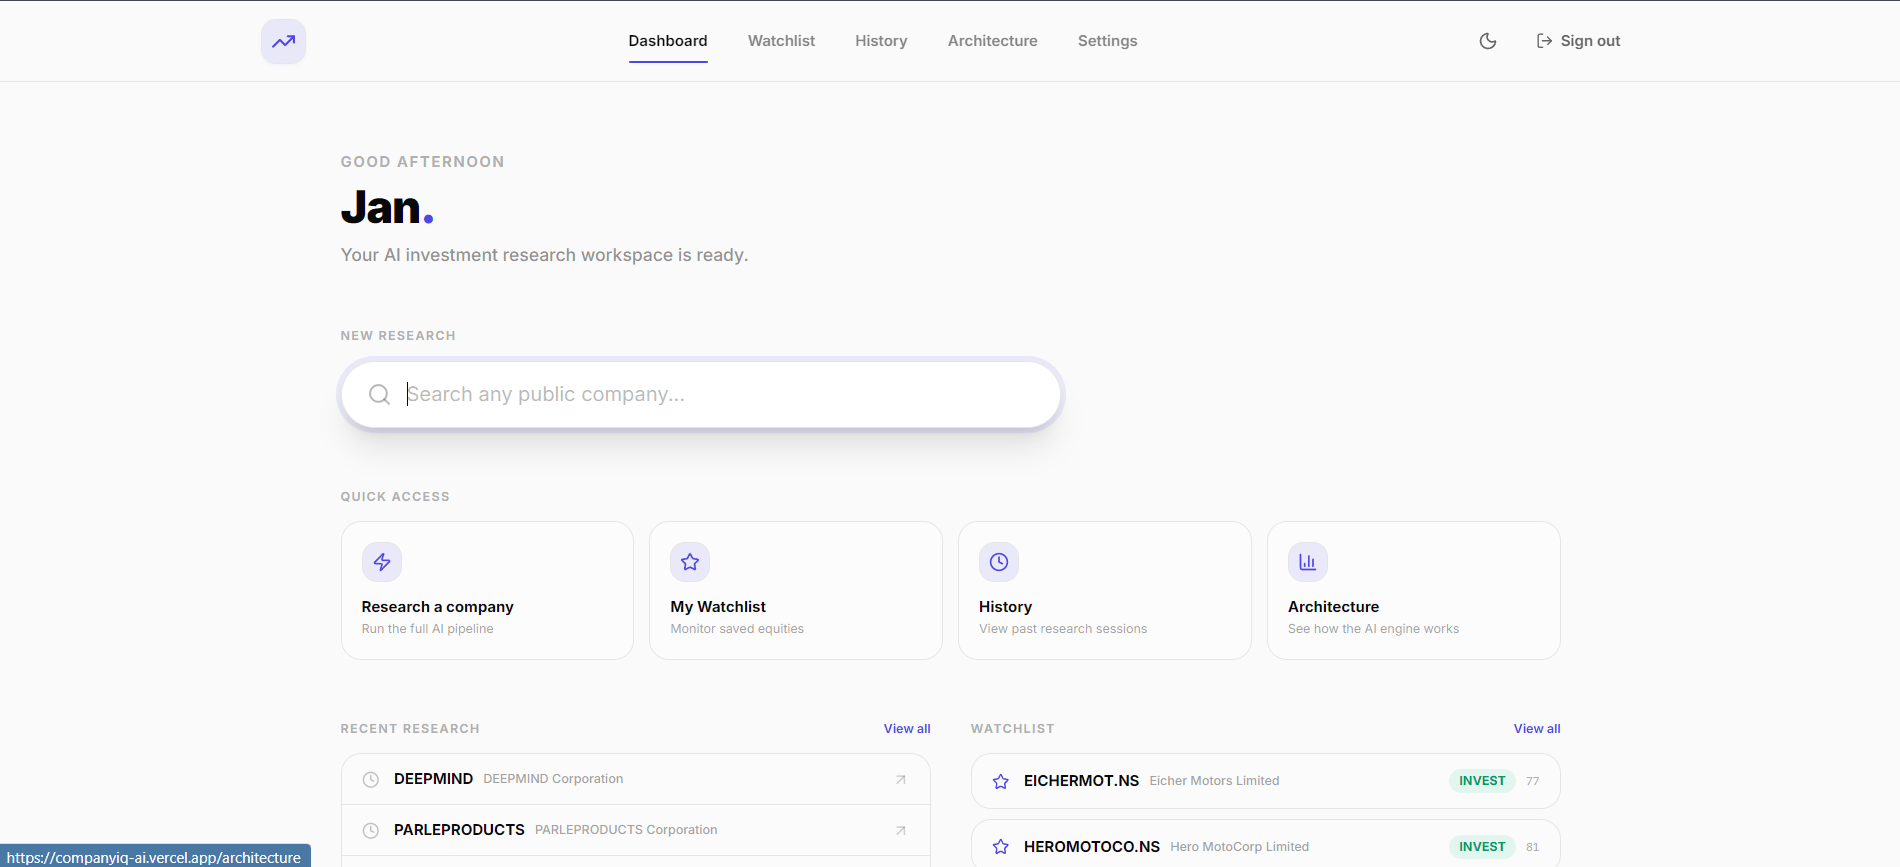View all recent research
Viewport: 1900px width, 867px height.
click(907, 729)
